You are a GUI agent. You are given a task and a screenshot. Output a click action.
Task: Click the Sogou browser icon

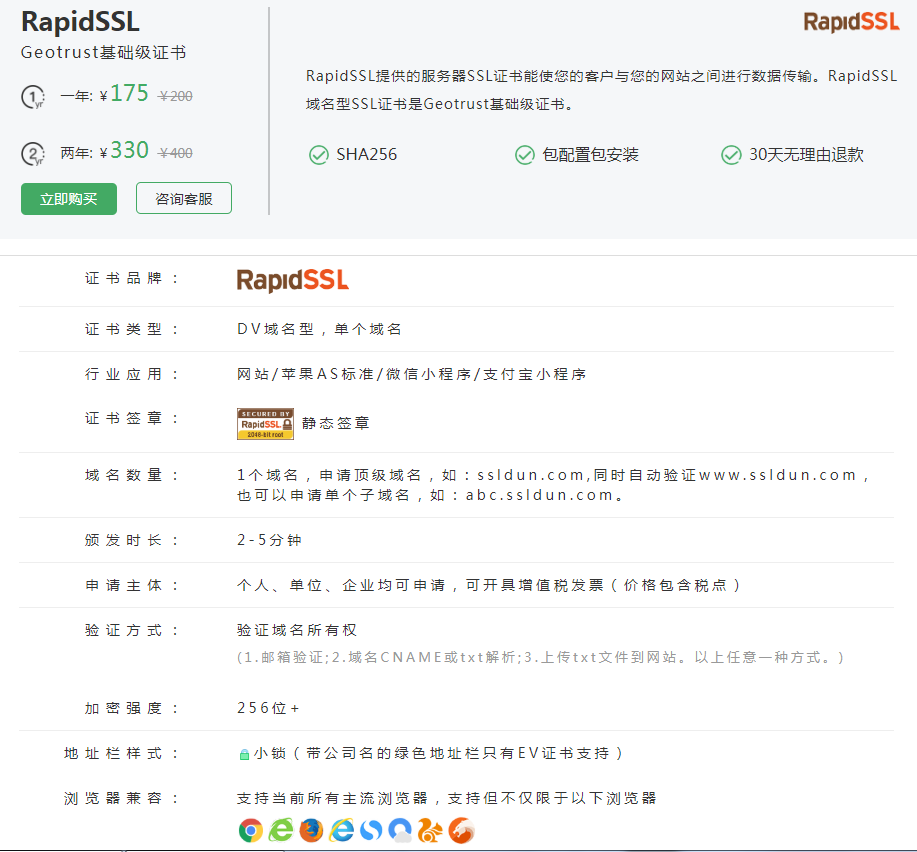(371, 830)
